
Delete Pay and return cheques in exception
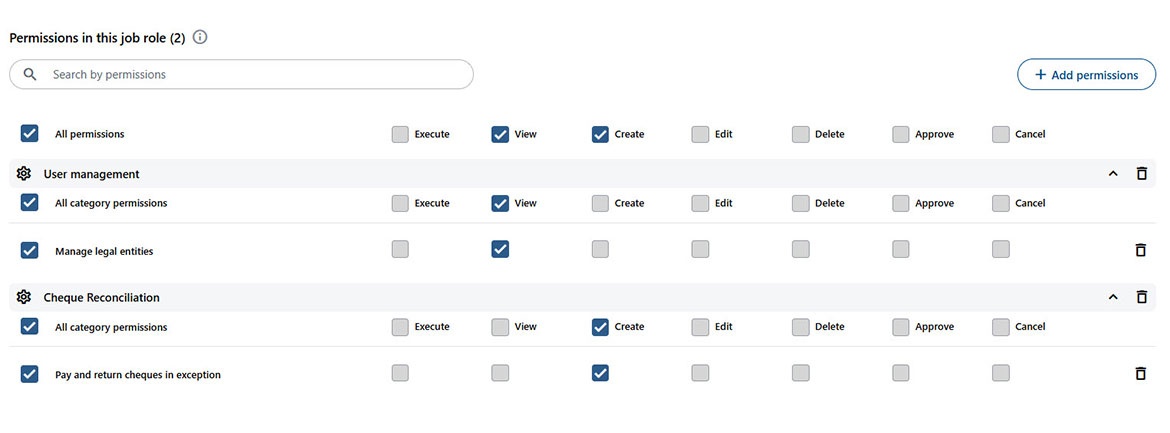[1141, 374]
